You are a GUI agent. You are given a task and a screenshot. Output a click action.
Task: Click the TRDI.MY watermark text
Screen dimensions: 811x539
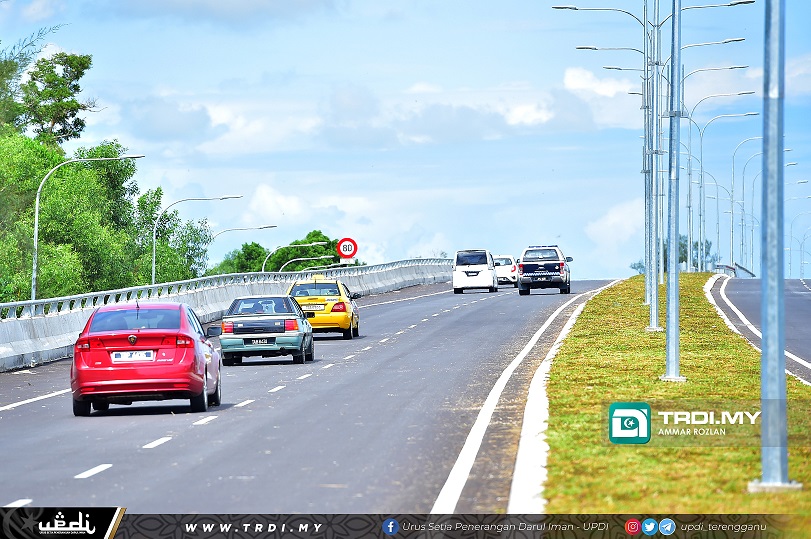coord(708,417)
